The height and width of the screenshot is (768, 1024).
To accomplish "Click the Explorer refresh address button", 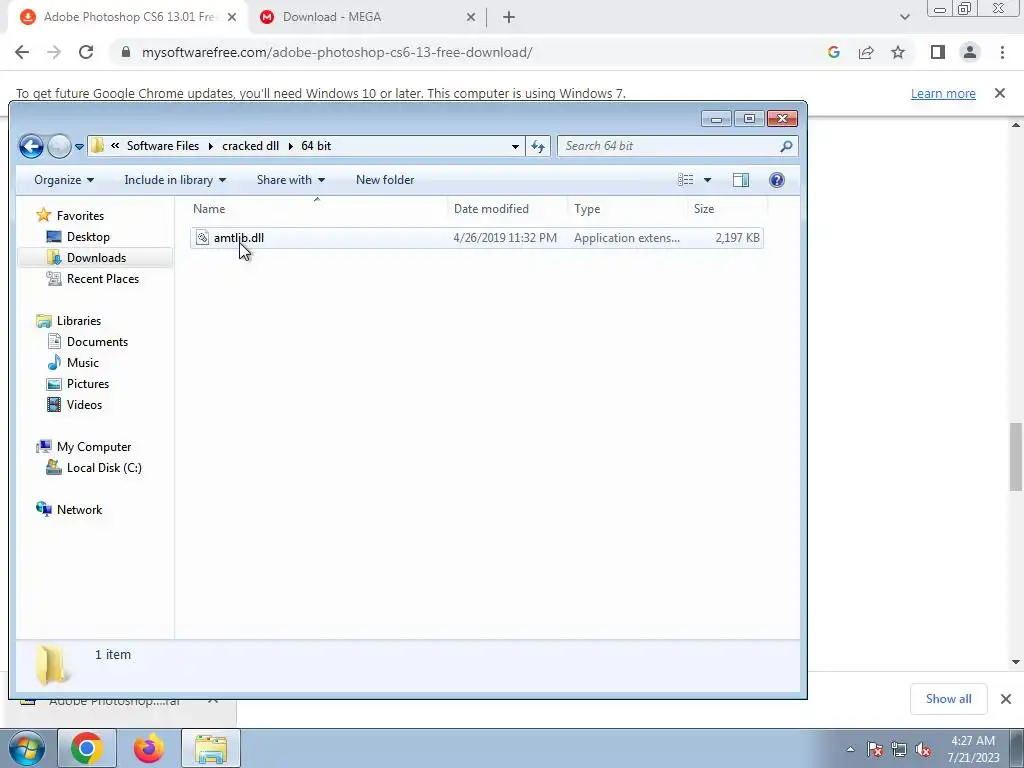I will [538, 146].
